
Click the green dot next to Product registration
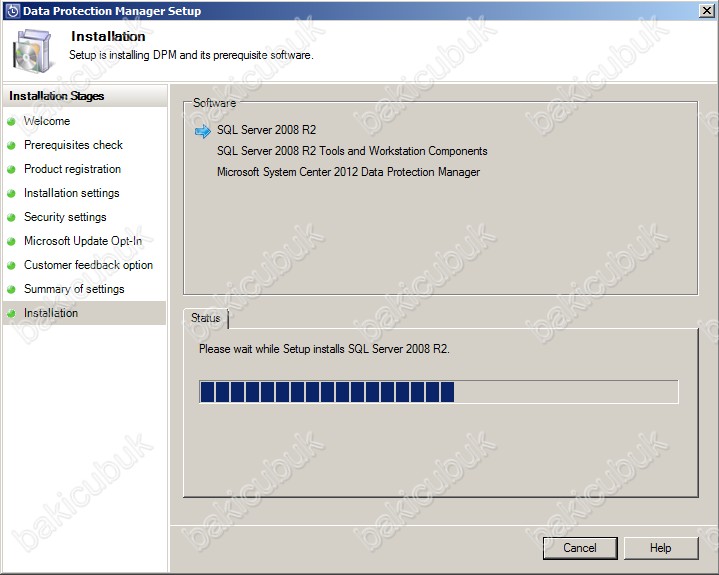coord(11,169)
